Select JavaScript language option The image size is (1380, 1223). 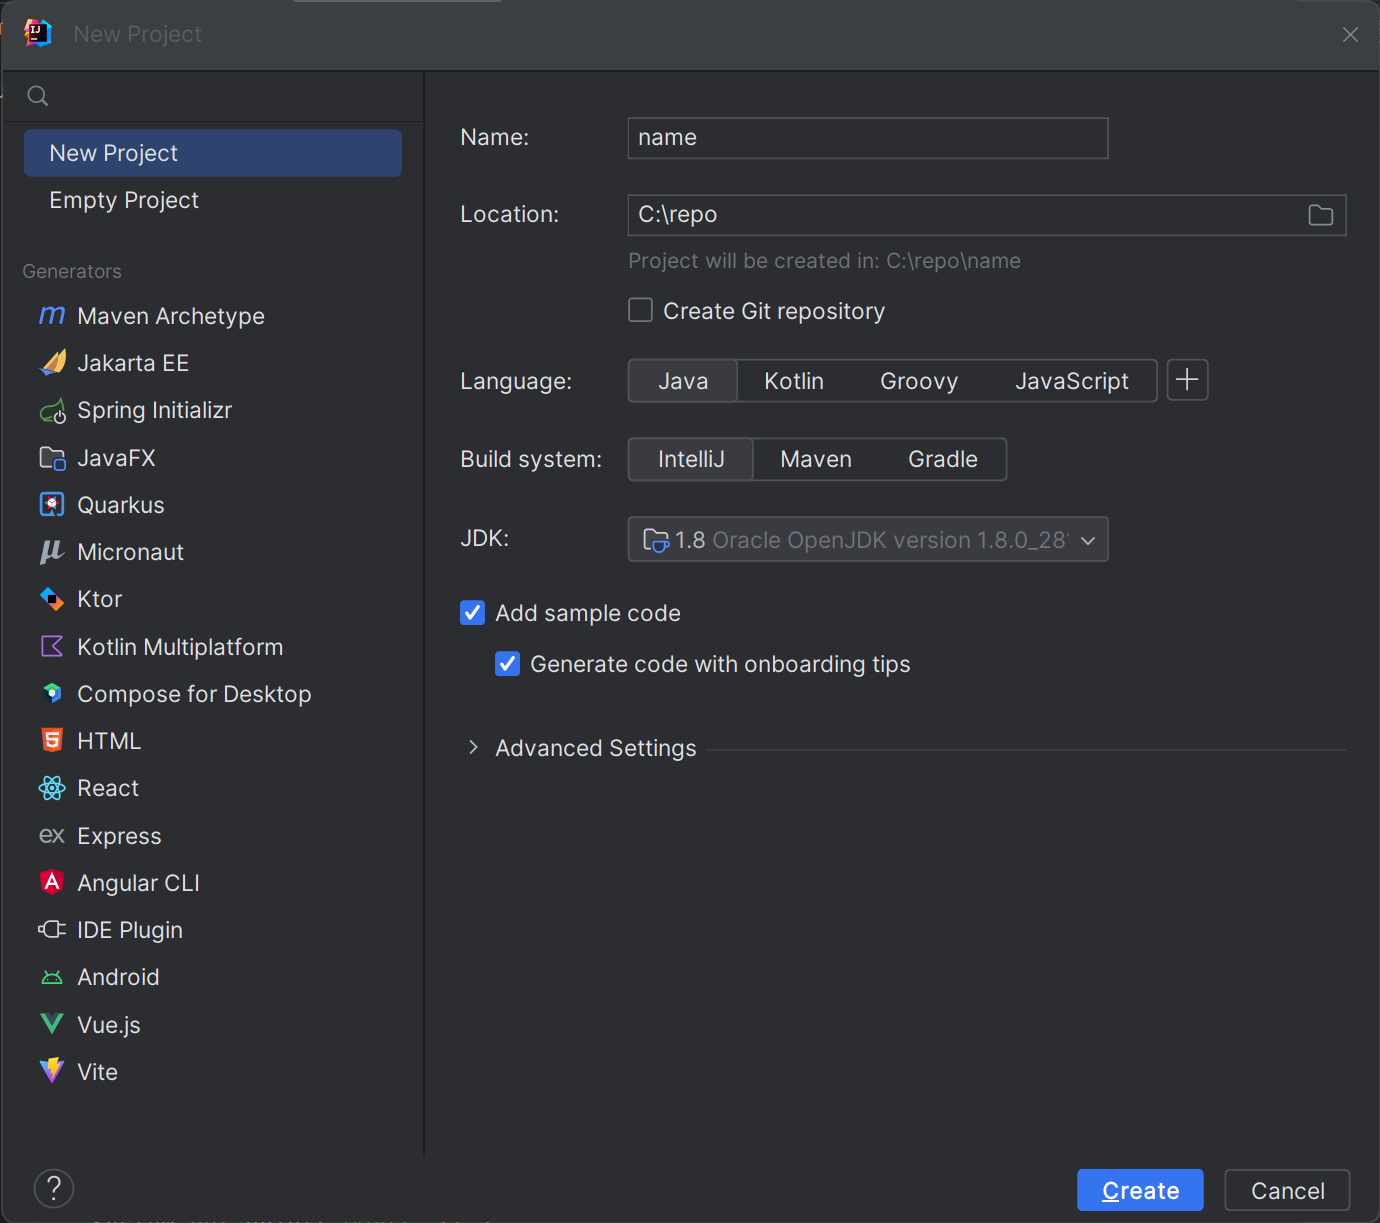[x=1072, y=381]
